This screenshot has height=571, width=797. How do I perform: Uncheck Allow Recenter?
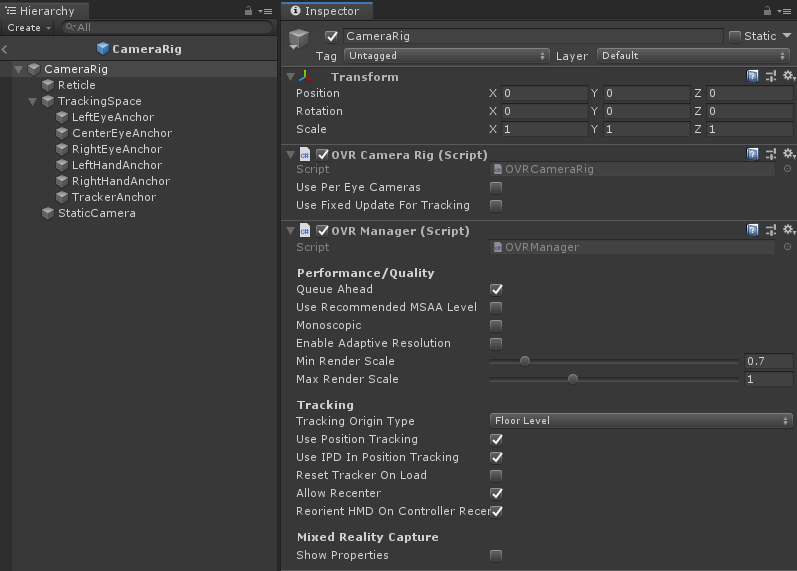click(496, 493)
